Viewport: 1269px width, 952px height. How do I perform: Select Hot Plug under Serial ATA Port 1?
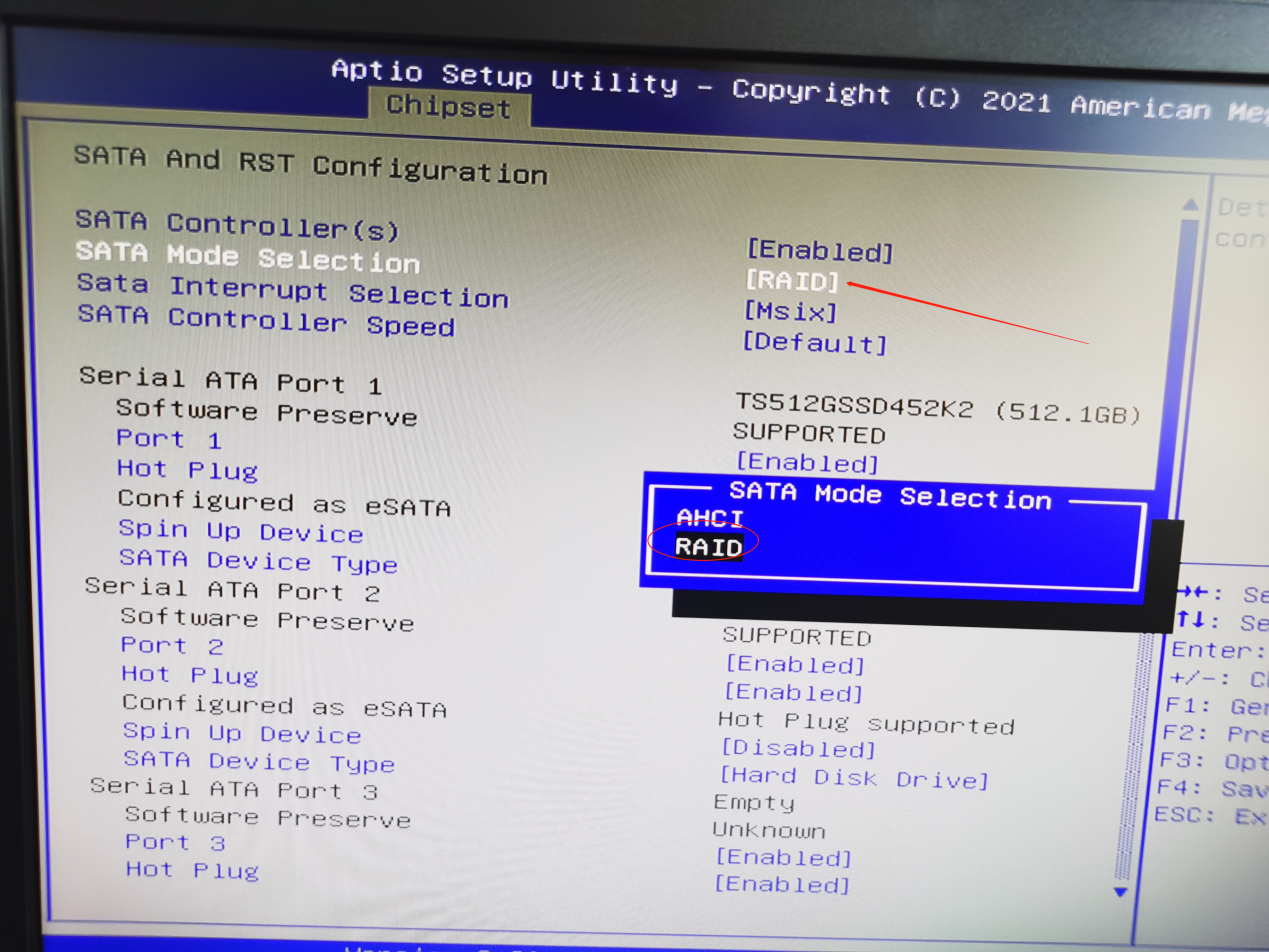[x=187, y=469]
